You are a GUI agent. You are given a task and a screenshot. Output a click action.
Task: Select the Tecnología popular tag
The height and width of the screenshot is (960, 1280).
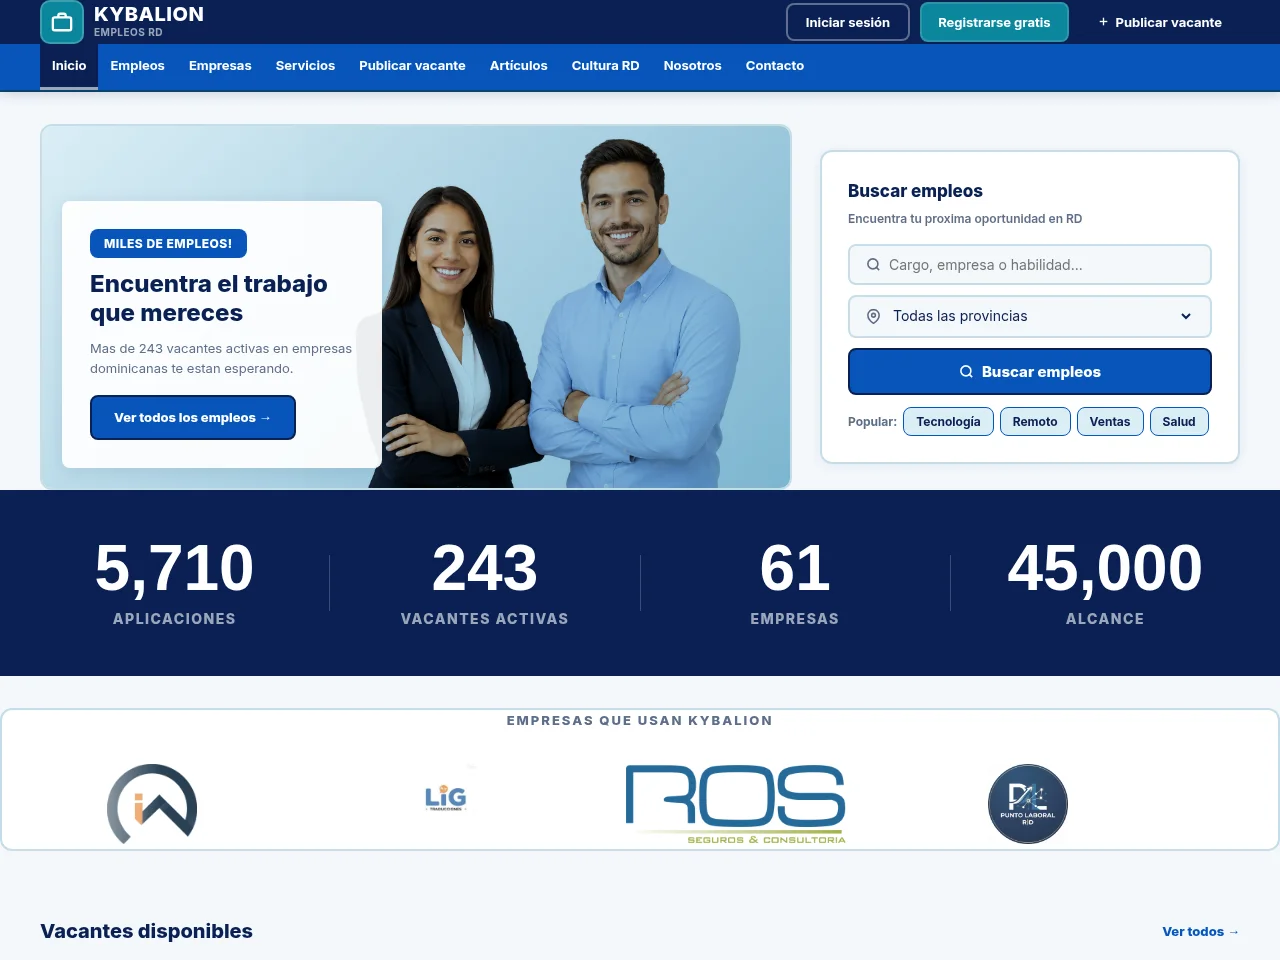pyautogui.click(x=948, y=422)
